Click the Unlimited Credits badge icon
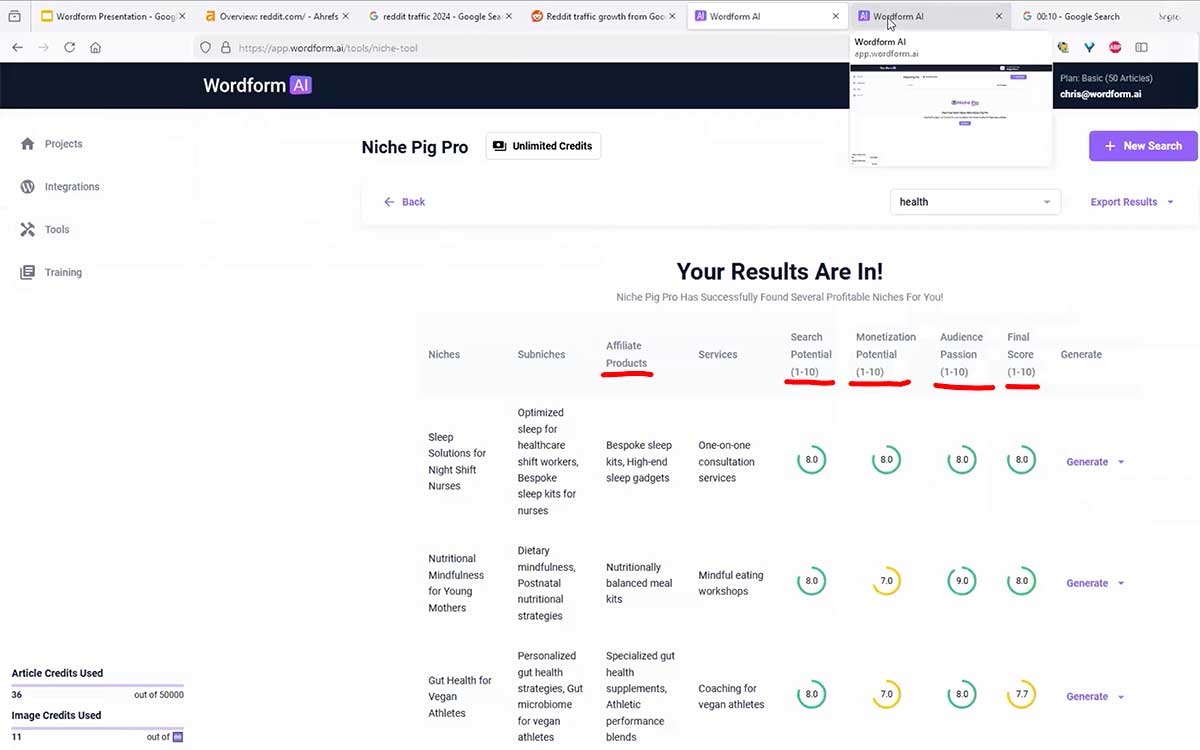1200x750 pixels. [500, 145]
